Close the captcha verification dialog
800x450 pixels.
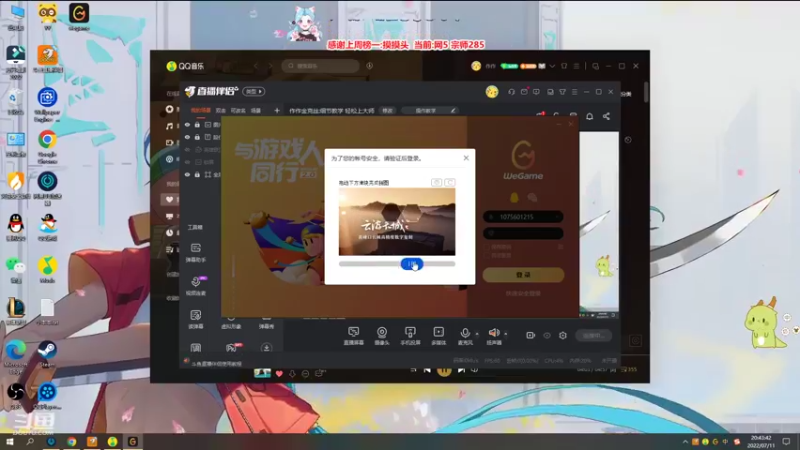(466, 158)
